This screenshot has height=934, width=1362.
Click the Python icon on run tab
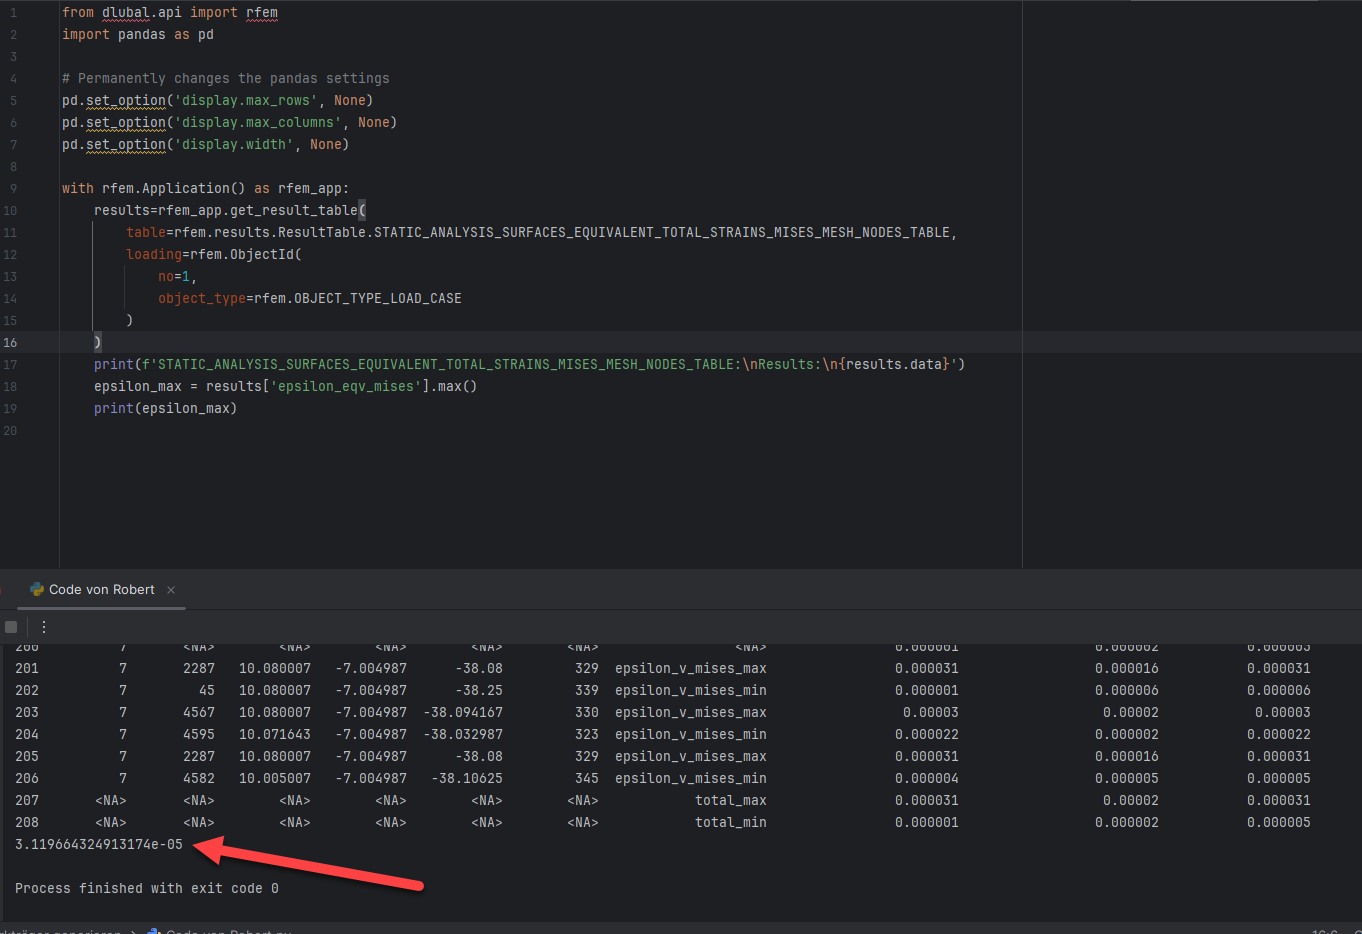(37, 590)
